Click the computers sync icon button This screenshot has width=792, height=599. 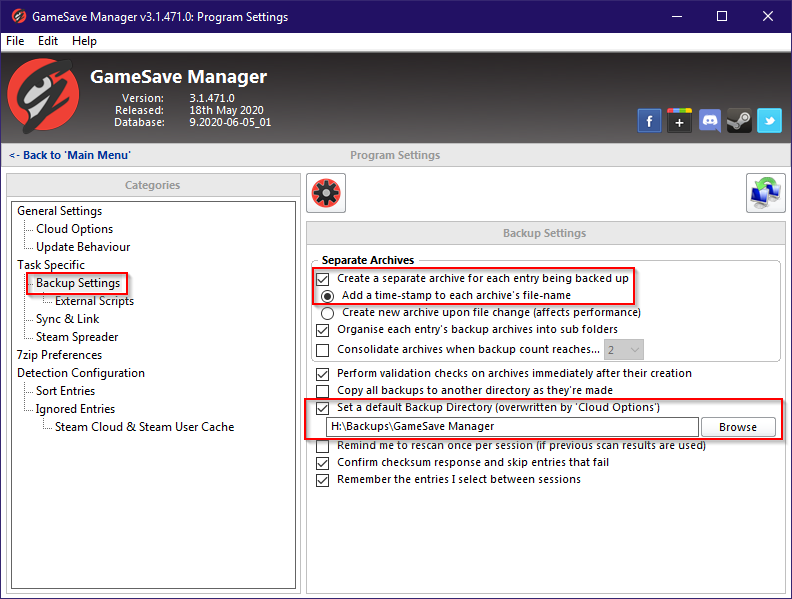click(x=765, y=193)
